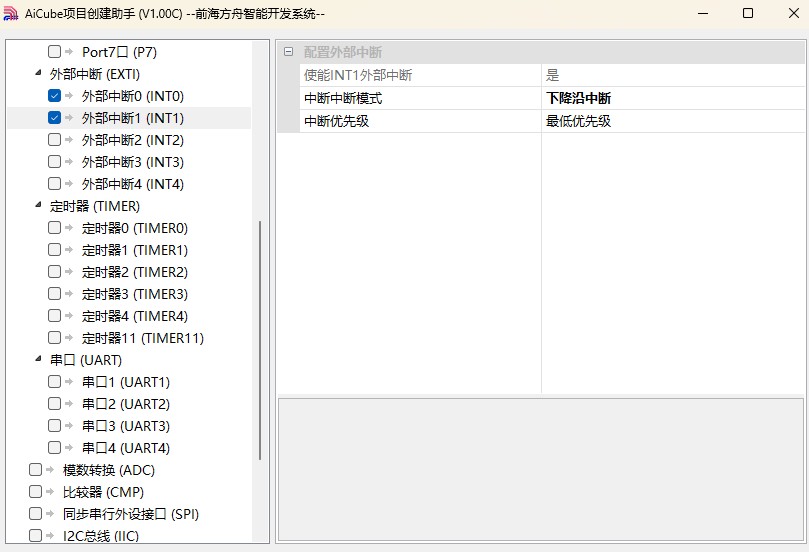Select the 外部中断0 (INT0) tree item

(x=133, y=96)
